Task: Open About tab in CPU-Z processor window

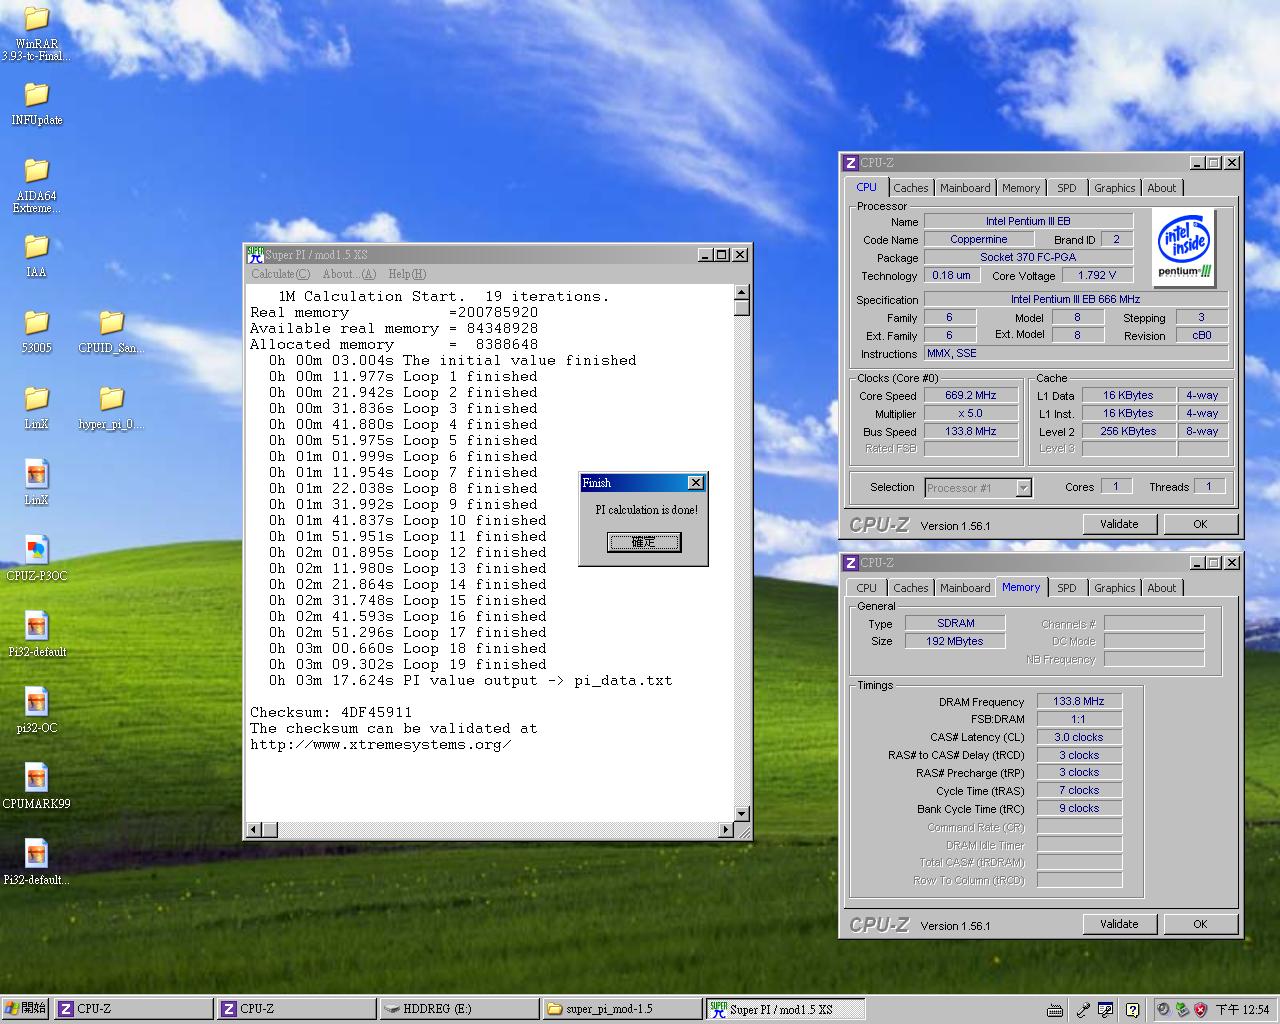Action: click(1162, 188)
